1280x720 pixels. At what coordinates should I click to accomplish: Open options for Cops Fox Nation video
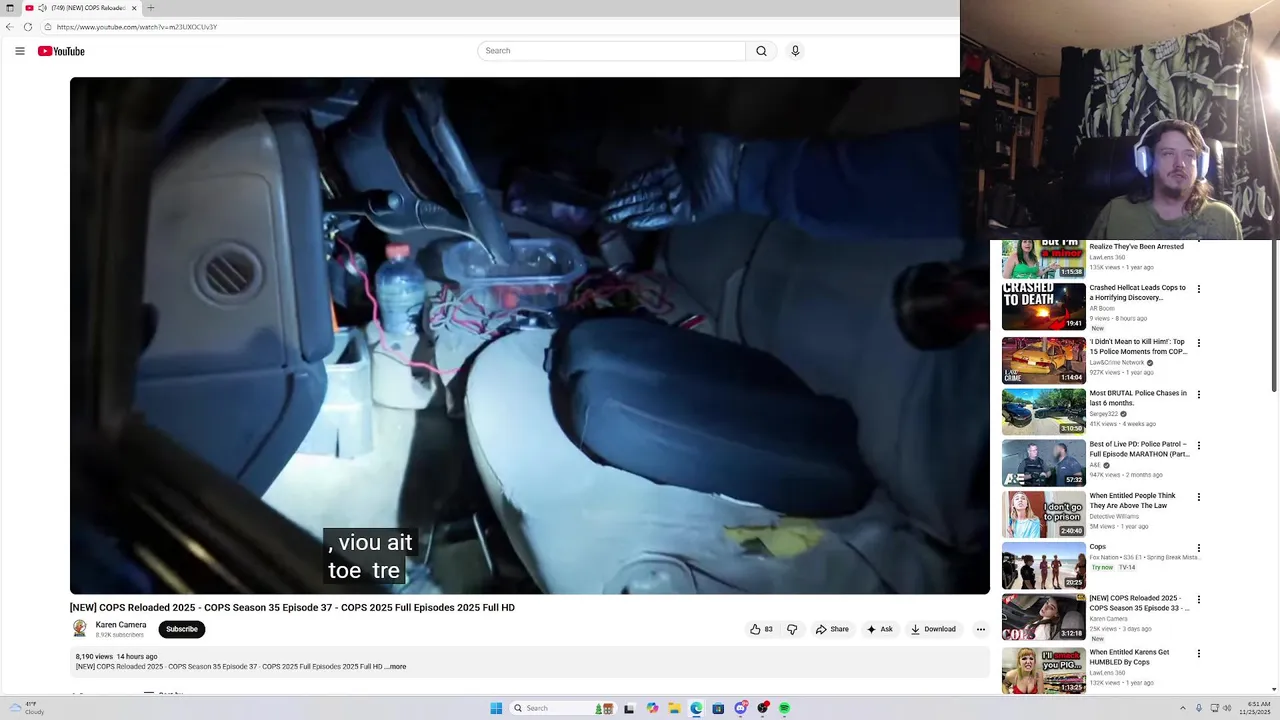point(1199,548)
